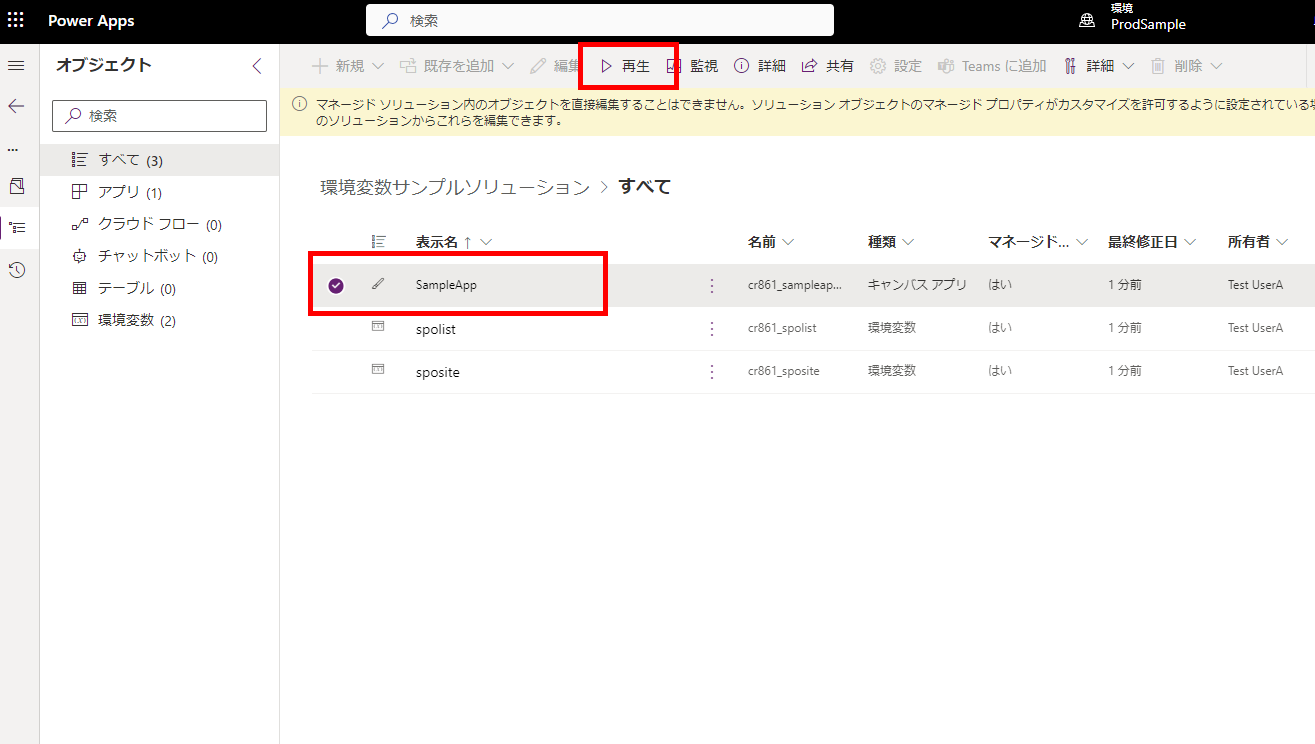The height and width of the screenshot is (744, 1315).
Task: Open the more commands menu for spolist
Action: [711, 327]
